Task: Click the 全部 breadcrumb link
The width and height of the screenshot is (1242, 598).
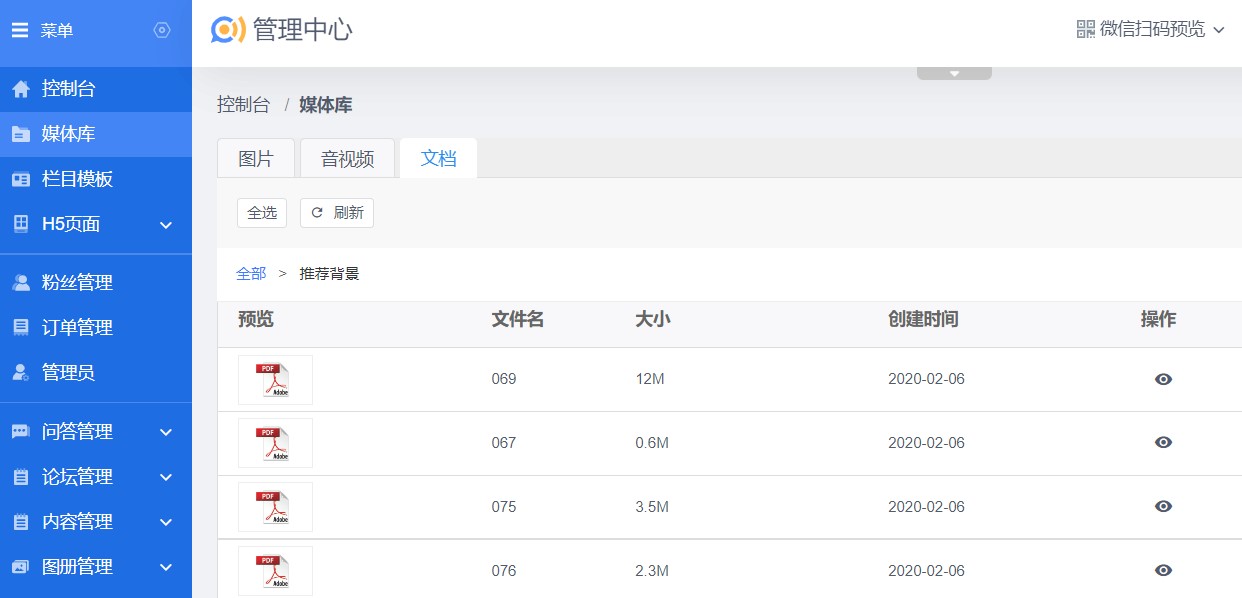Action: 251,273
